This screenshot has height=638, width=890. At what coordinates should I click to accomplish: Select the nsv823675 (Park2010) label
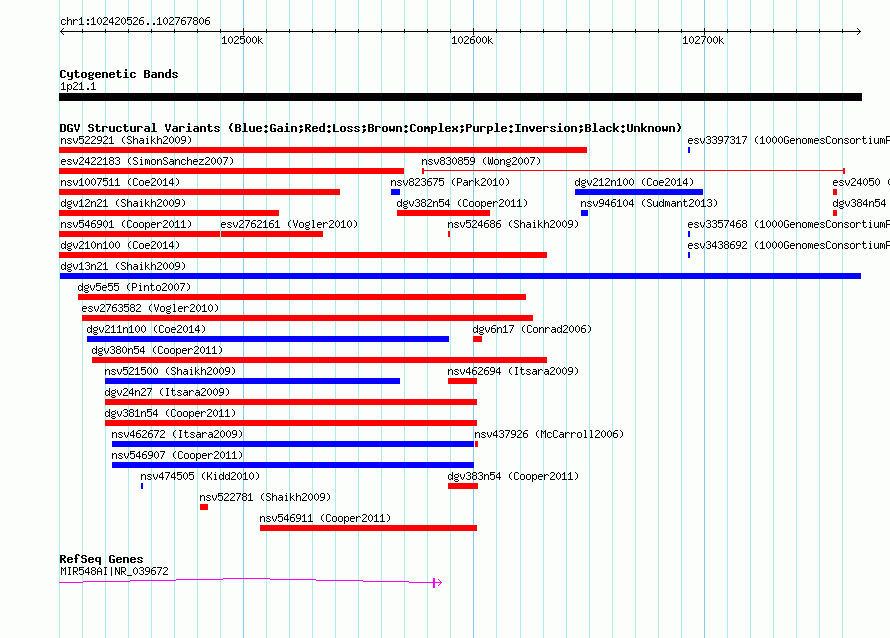coord(450,182)
